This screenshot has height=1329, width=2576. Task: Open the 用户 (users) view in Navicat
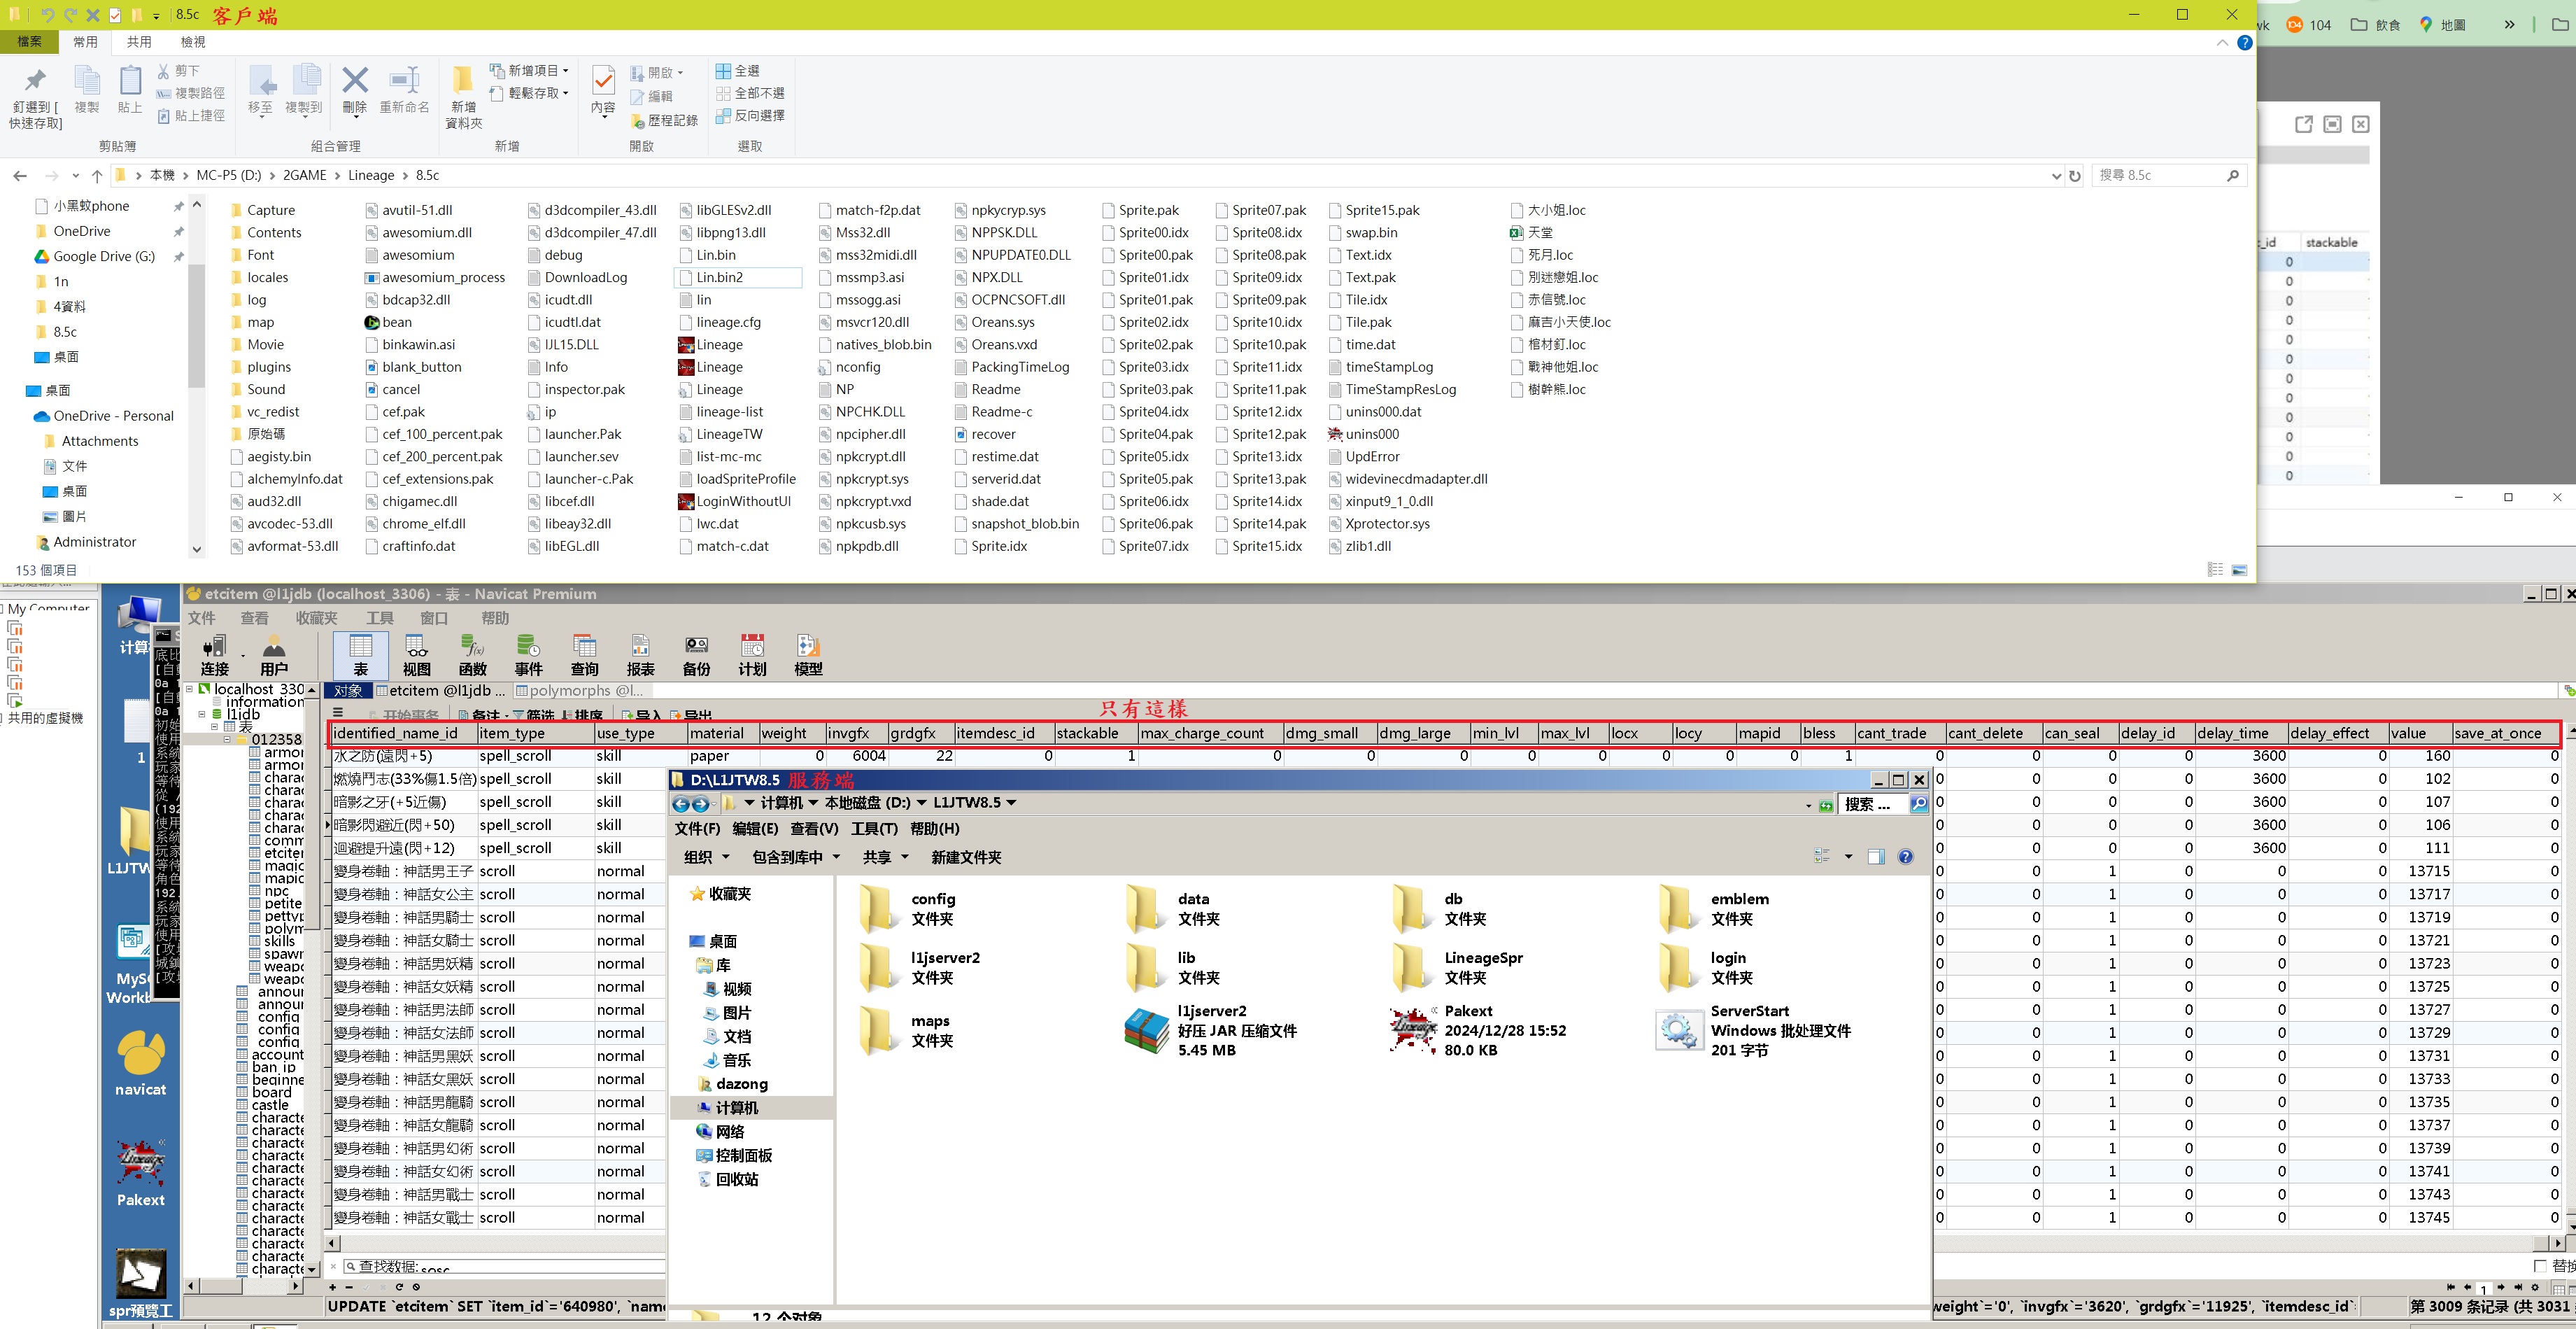(x=273, y=656)
